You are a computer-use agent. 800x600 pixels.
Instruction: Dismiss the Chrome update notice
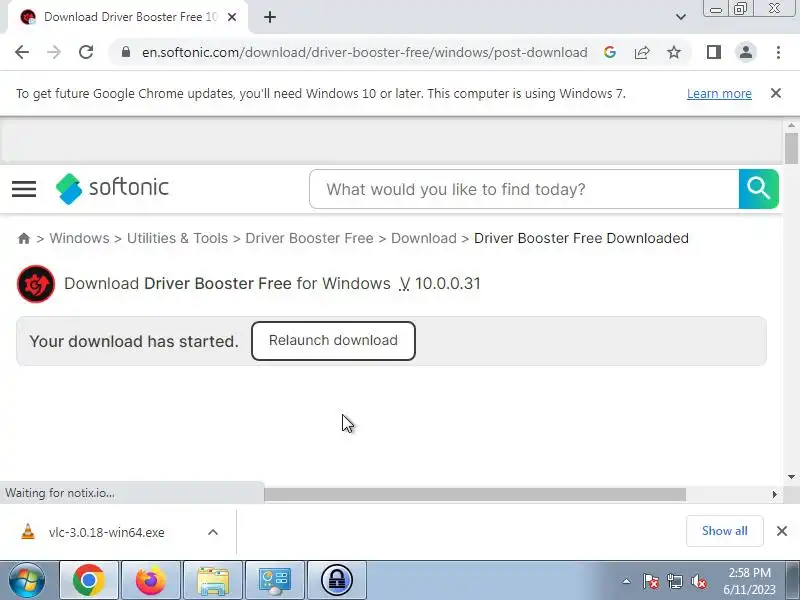point(776,93)
